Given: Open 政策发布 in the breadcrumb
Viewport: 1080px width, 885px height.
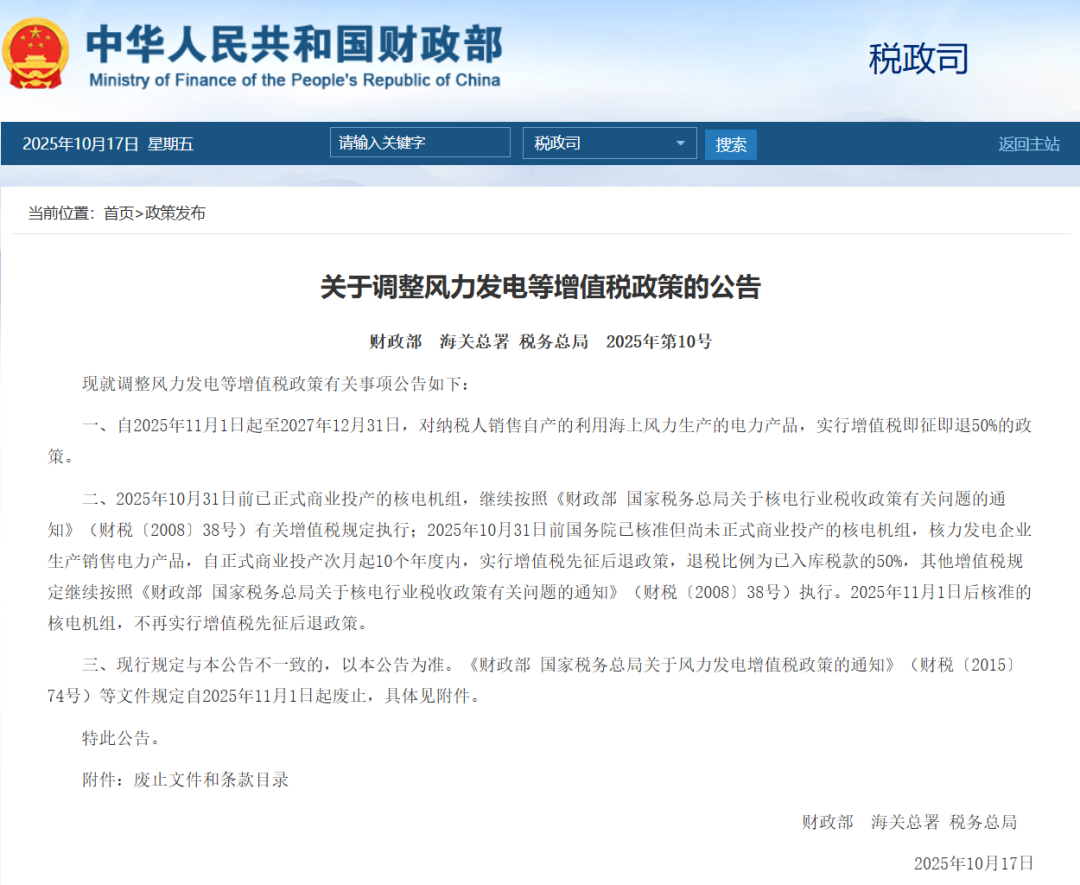Looking at the screenshot, I should click(175, 213).
